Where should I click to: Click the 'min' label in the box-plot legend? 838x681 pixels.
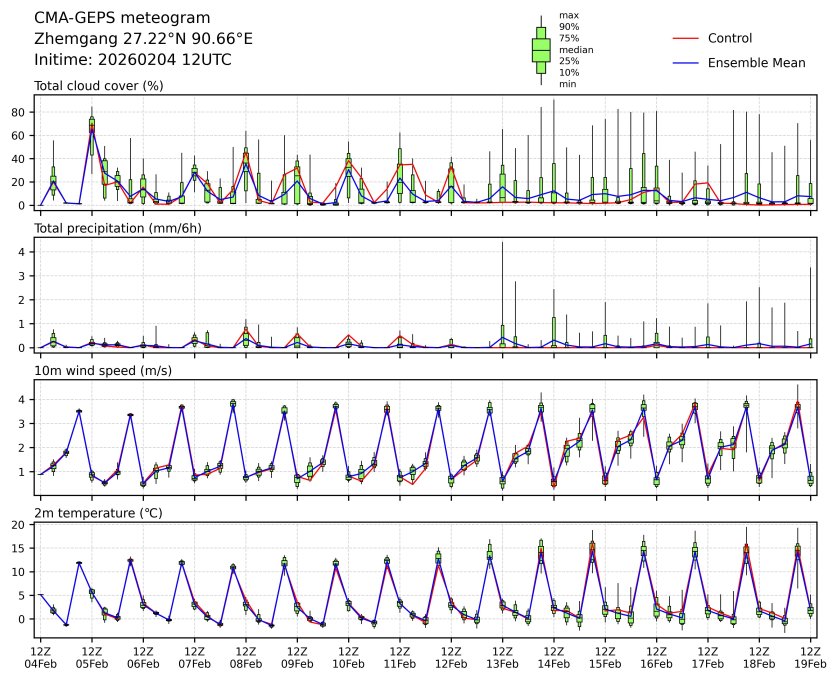(567, 84)
